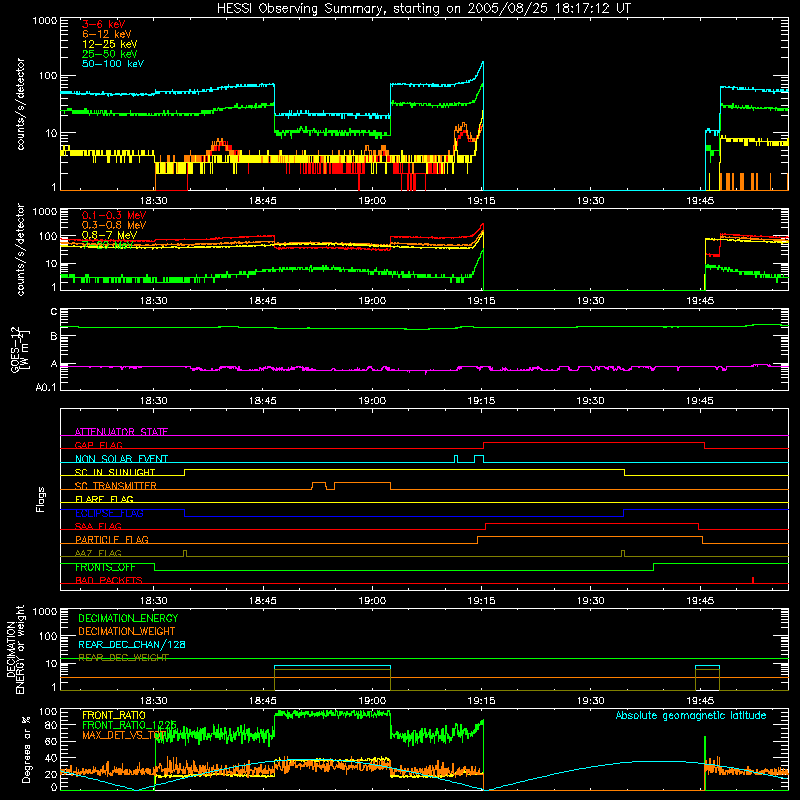Image resolution: width=800 pixels, height=800 pixels.
Task: Select the orange 6-12 keV legend label
Action: coord(107,34)
